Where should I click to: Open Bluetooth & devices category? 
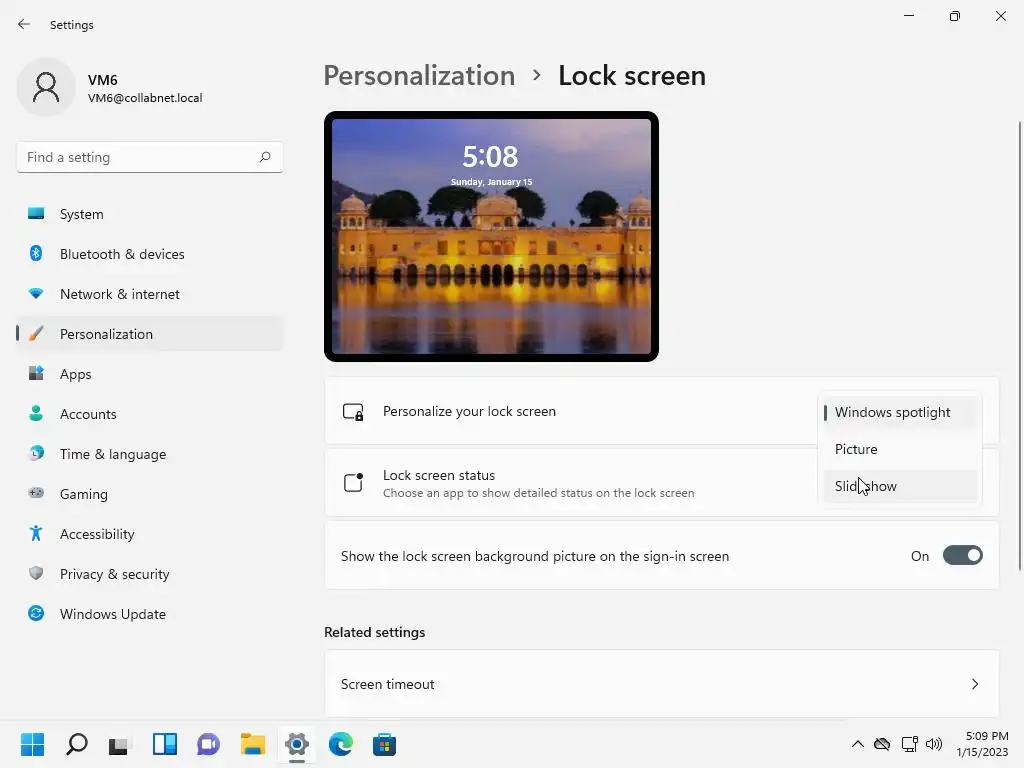[x=150, y=253]
